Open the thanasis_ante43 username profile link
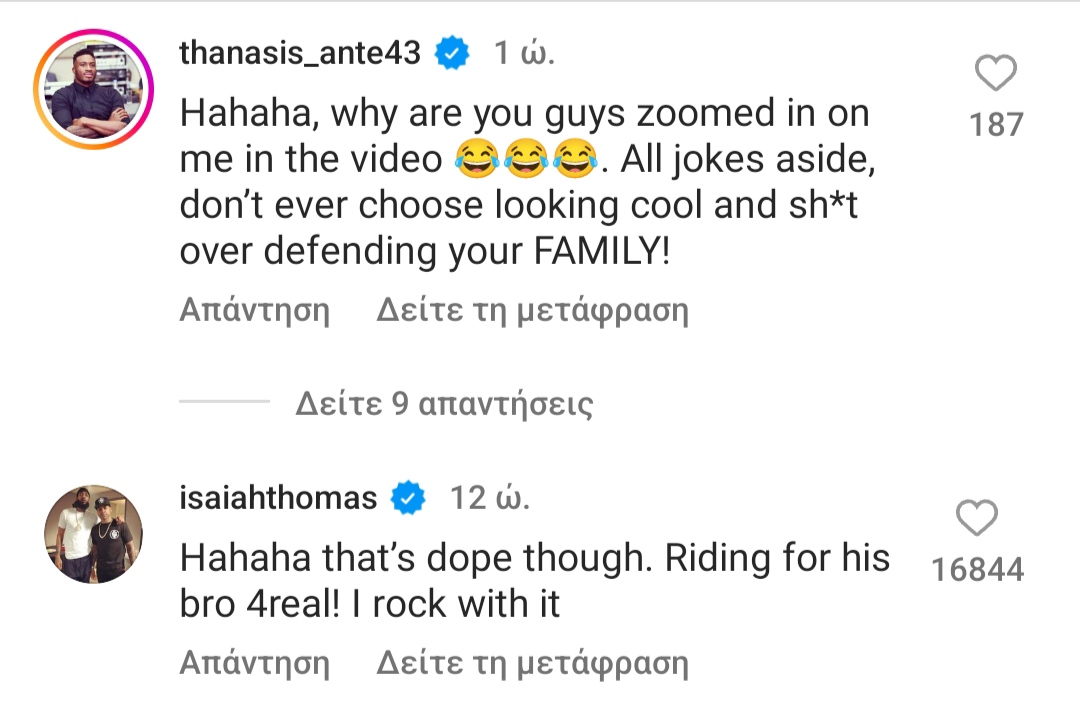Viewport: 1080px width, 709px height. pos(300,54)
